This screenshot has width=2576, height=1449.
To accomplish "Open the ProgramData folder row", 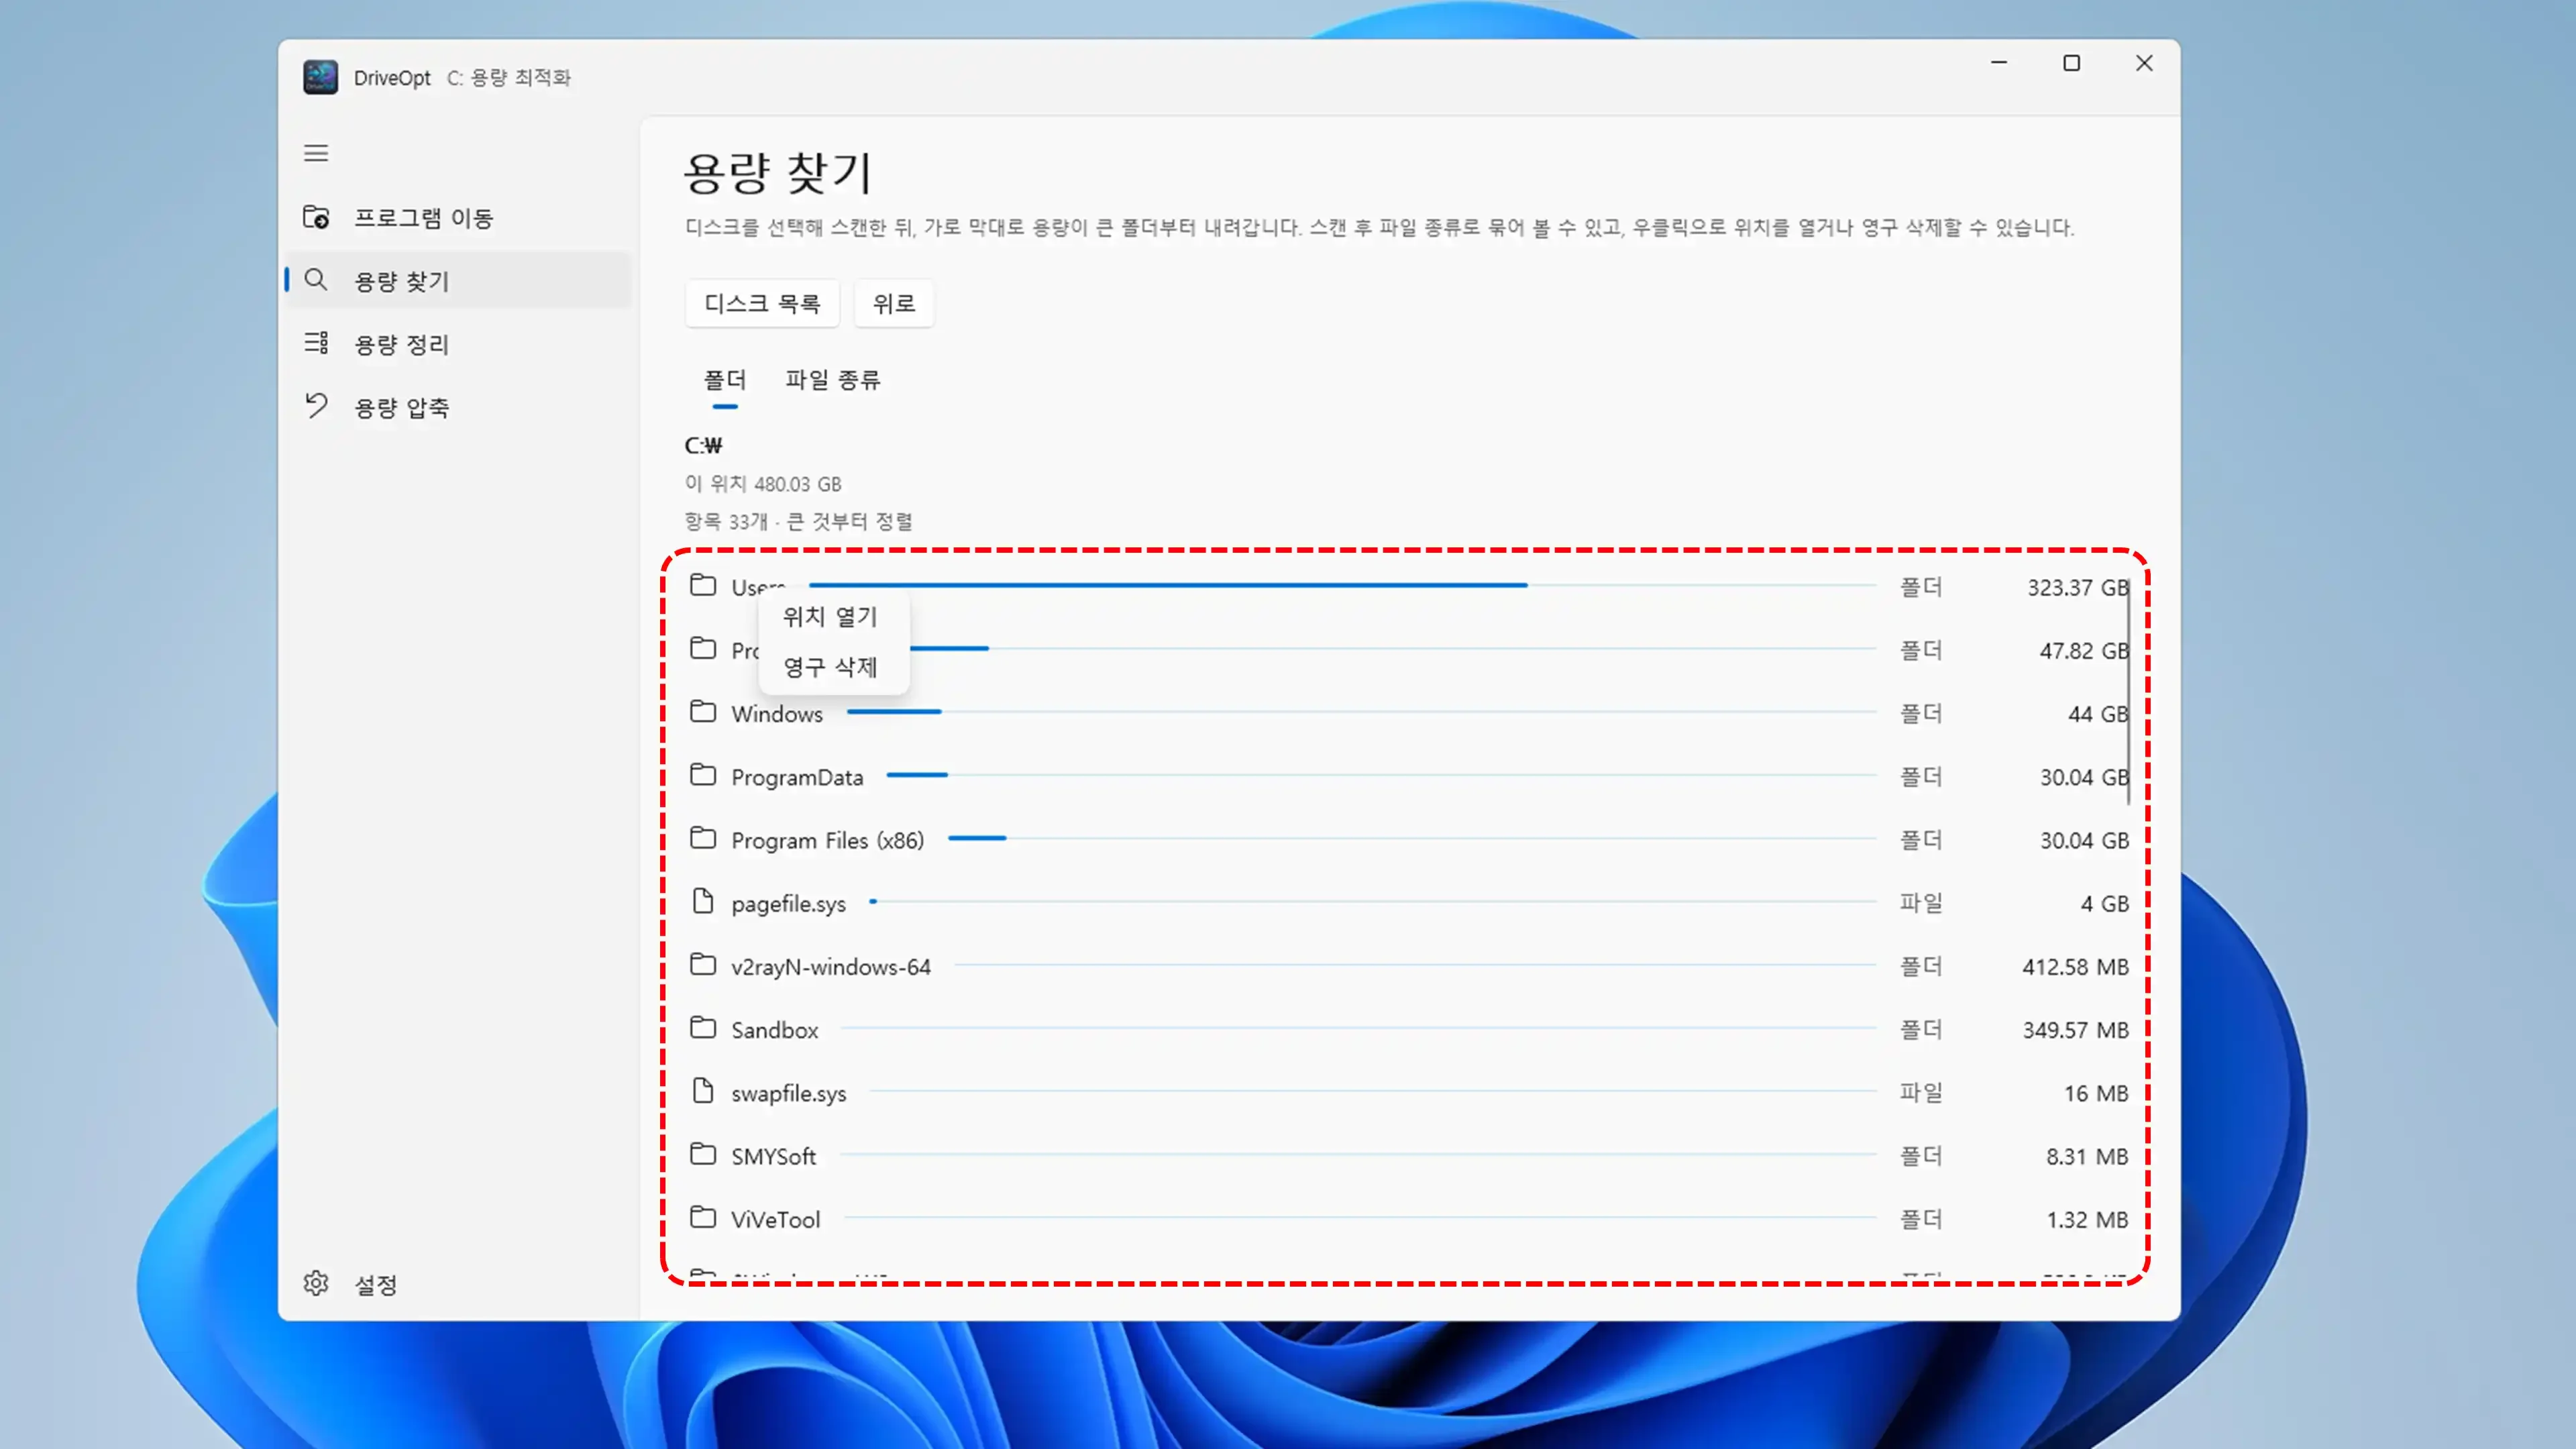I will [x=1409, y=776].
